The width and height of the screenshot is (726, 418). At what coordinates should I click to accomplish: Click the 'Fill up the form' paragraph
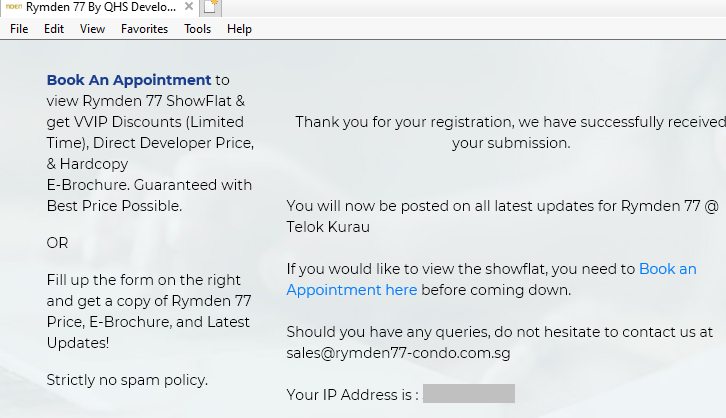click(149, 311)
